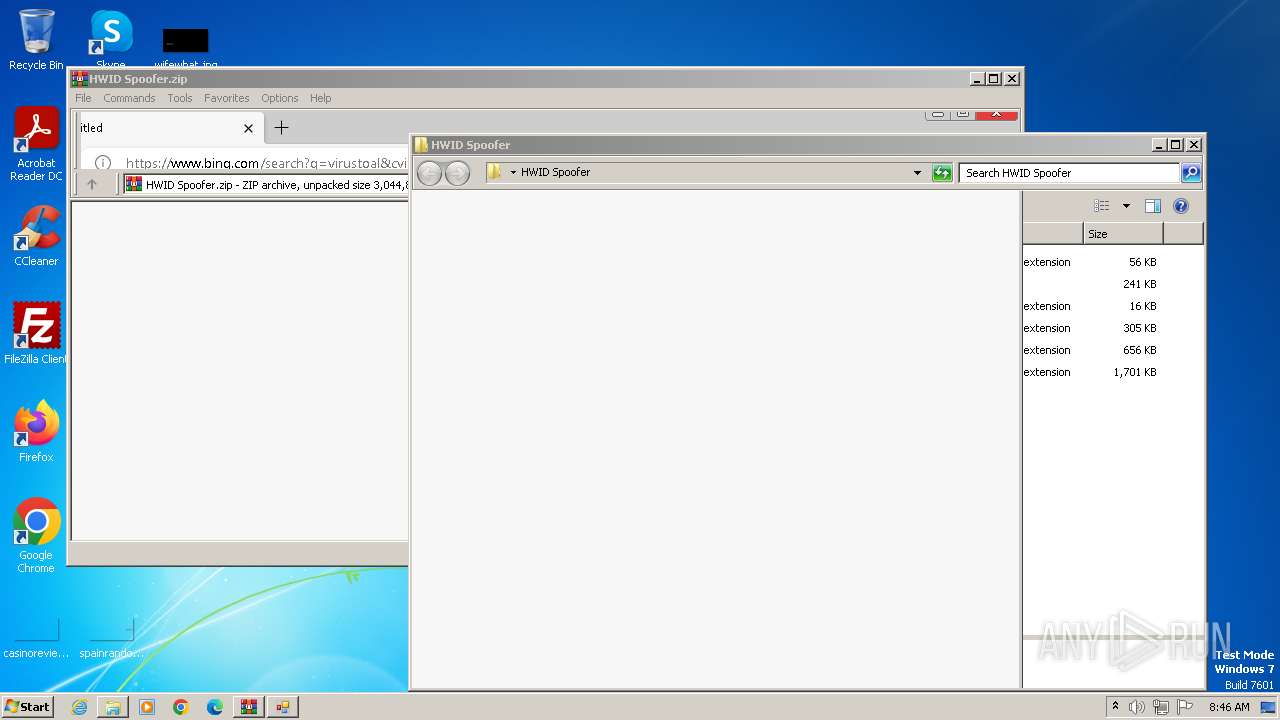Viewport: 1280px width, 720px height.
Task: Click the Size column header
Action: pos(1123,234)
